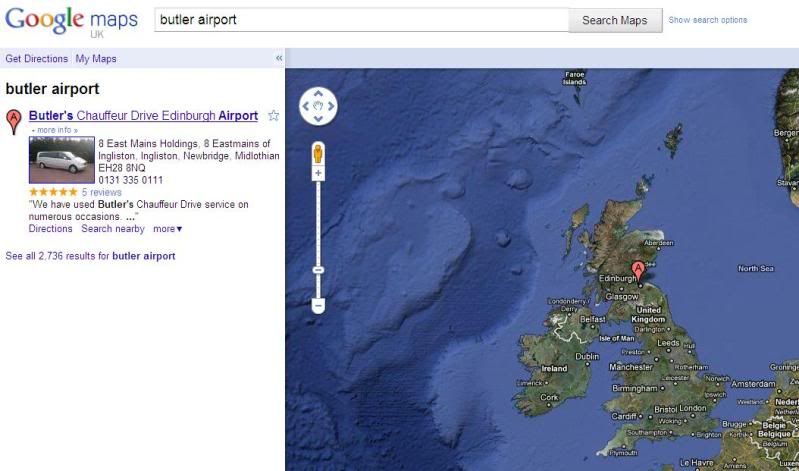This screenshot has height=471, width=799.
Task: Select the Street View pegman icon
Action: point(318,153)
